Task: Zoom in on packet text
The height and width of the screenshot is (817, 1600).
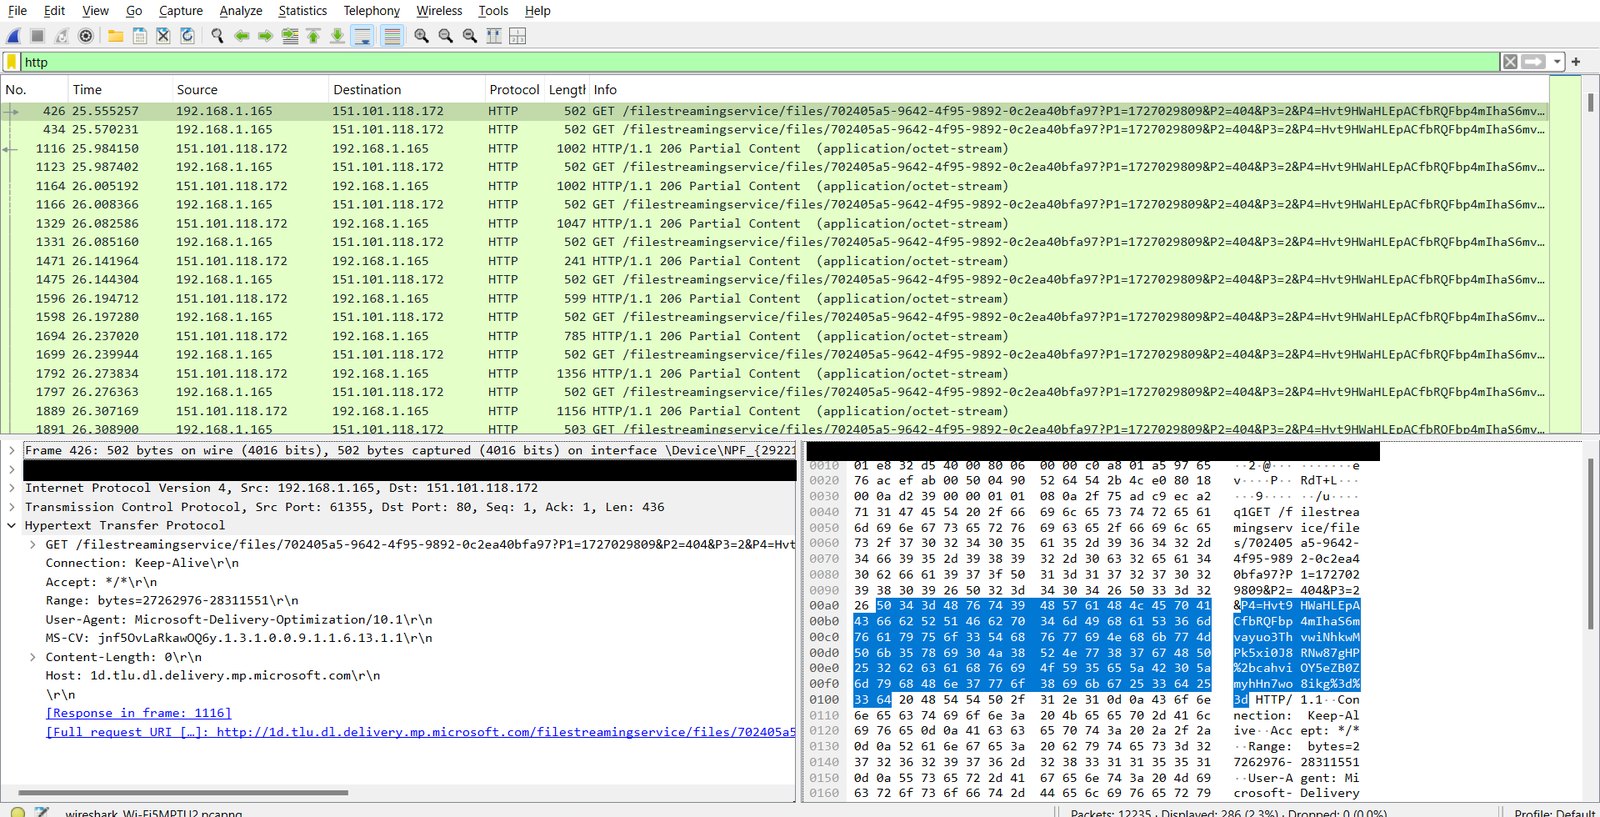Action: click(x=422, y=36)
